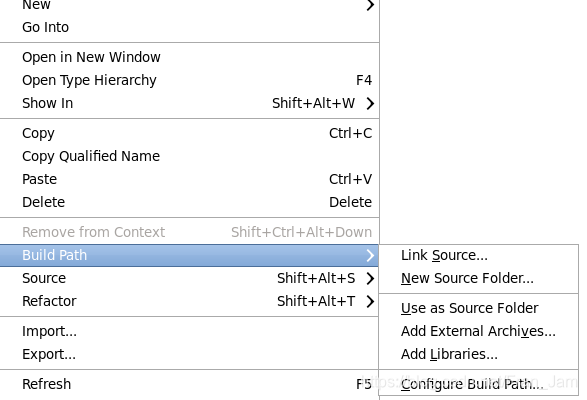Viewport: 587px width, 400px height.
Task: Select Open in New Window
Action: click(x=189, y=57)
